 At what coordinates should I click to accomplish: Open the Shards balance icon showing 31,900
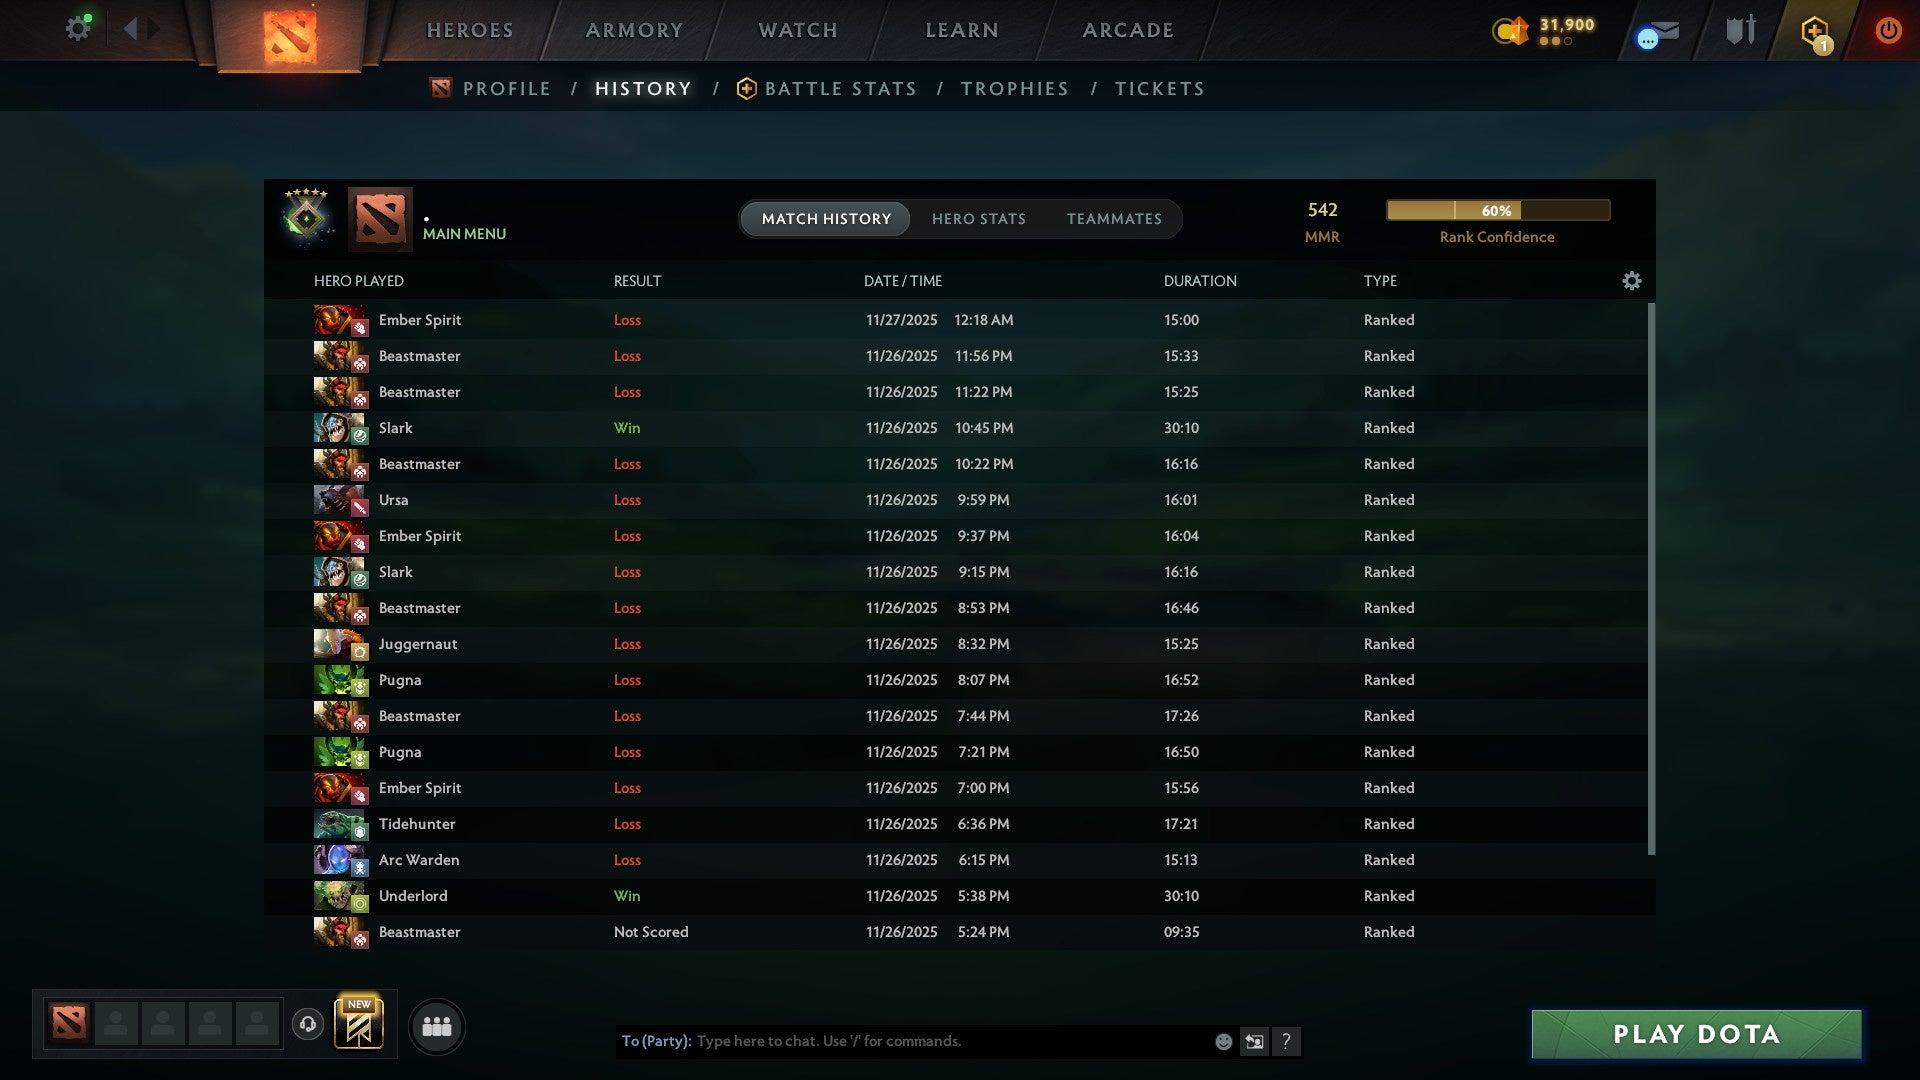click(x=1512, y=31)
